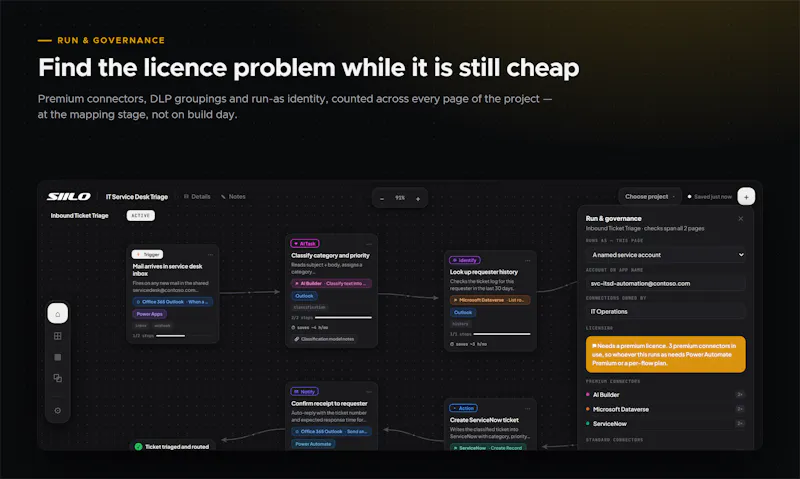Toggle the ACTIVE status pill

click(x=141, y=216)
